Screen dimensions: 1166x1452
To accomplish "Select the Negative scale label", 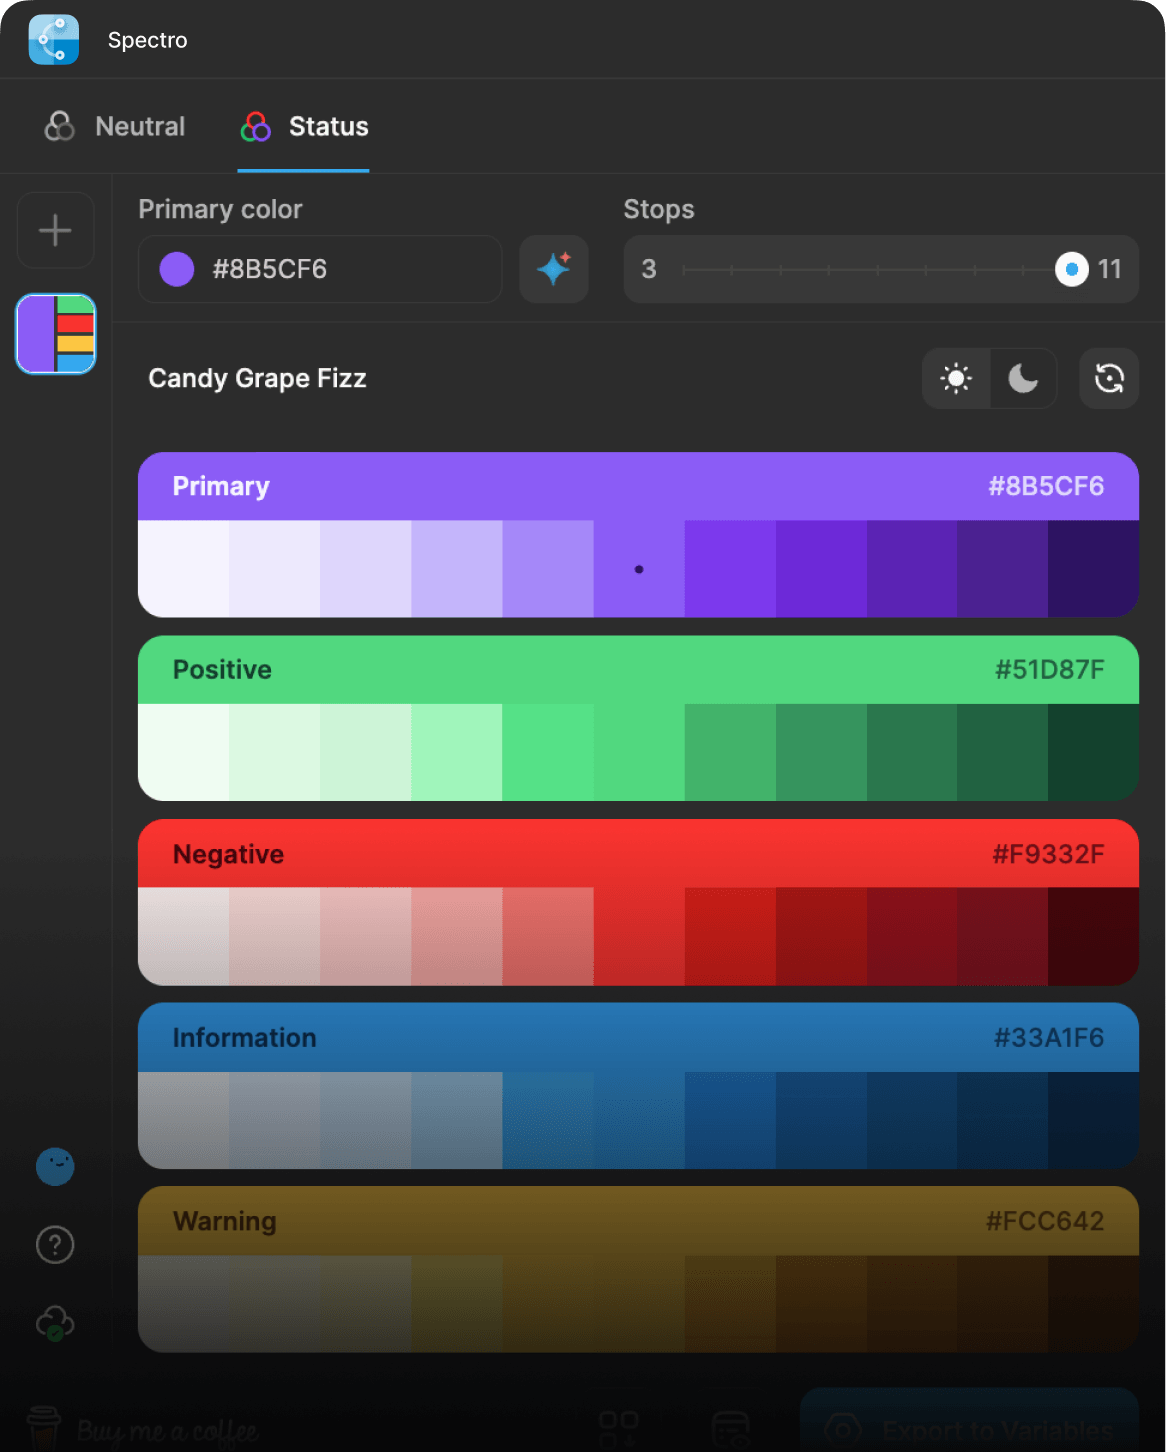I will 228,854.
